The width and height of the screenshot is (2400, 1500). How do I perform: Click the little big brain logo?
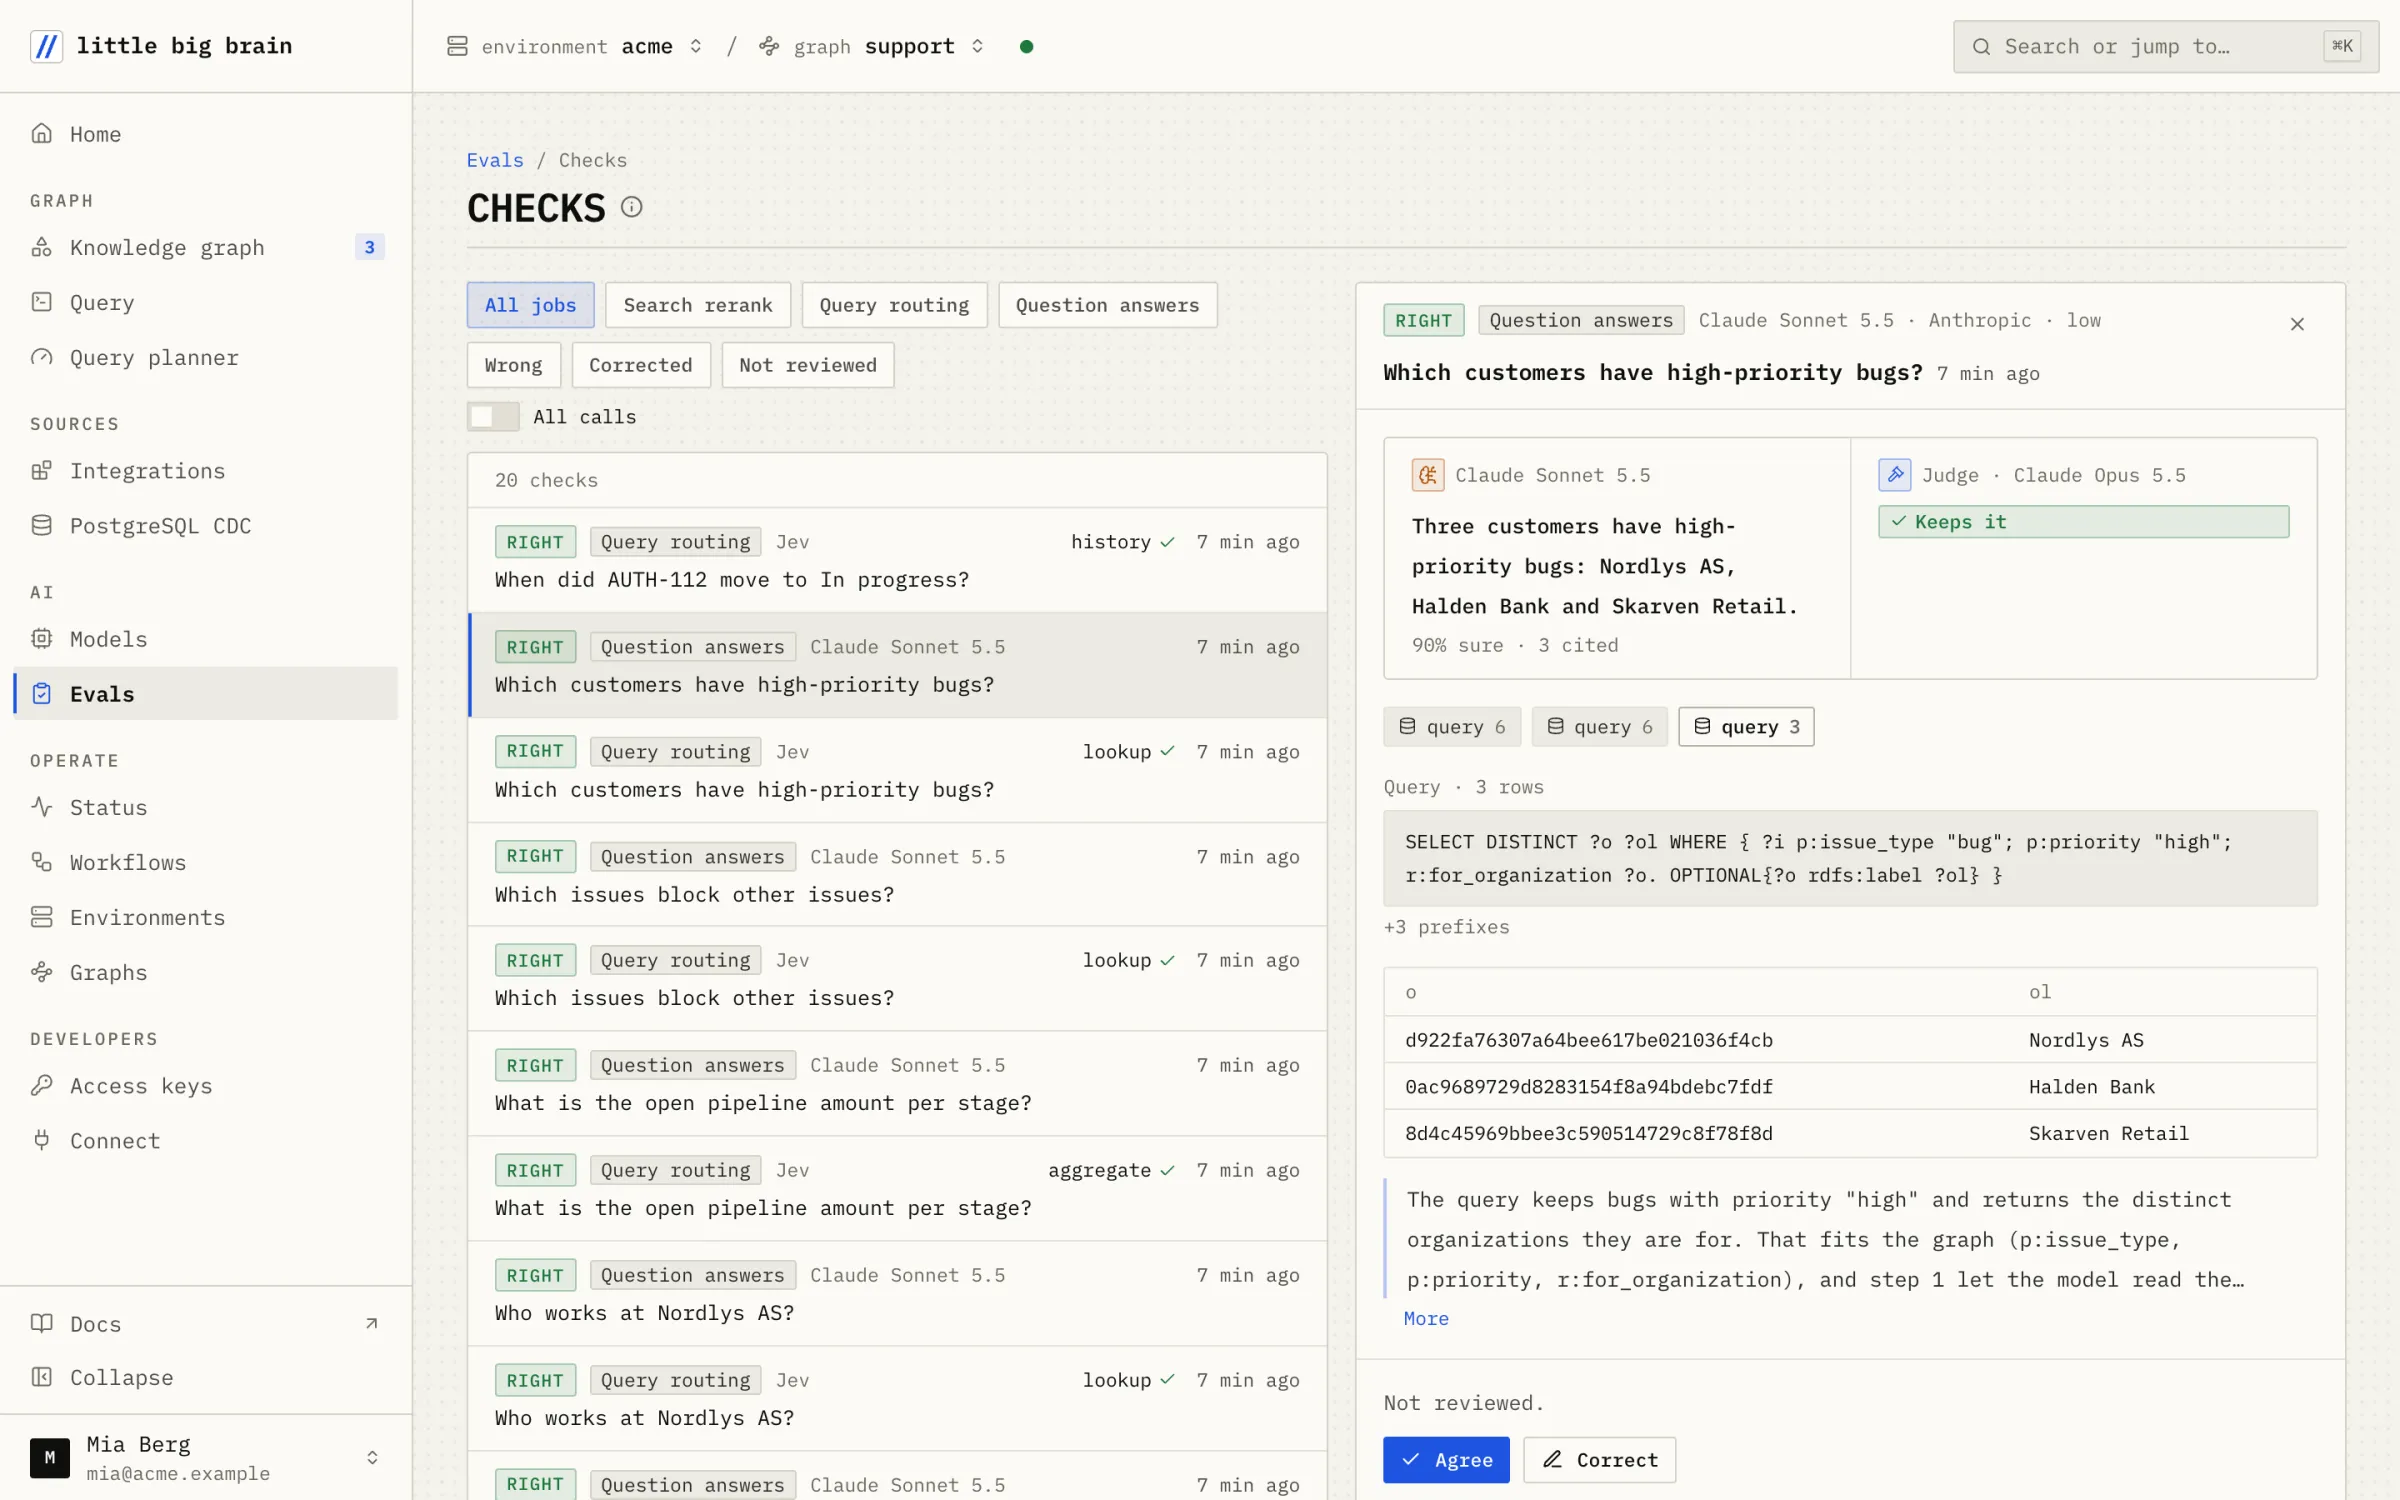tap(162, 46)
